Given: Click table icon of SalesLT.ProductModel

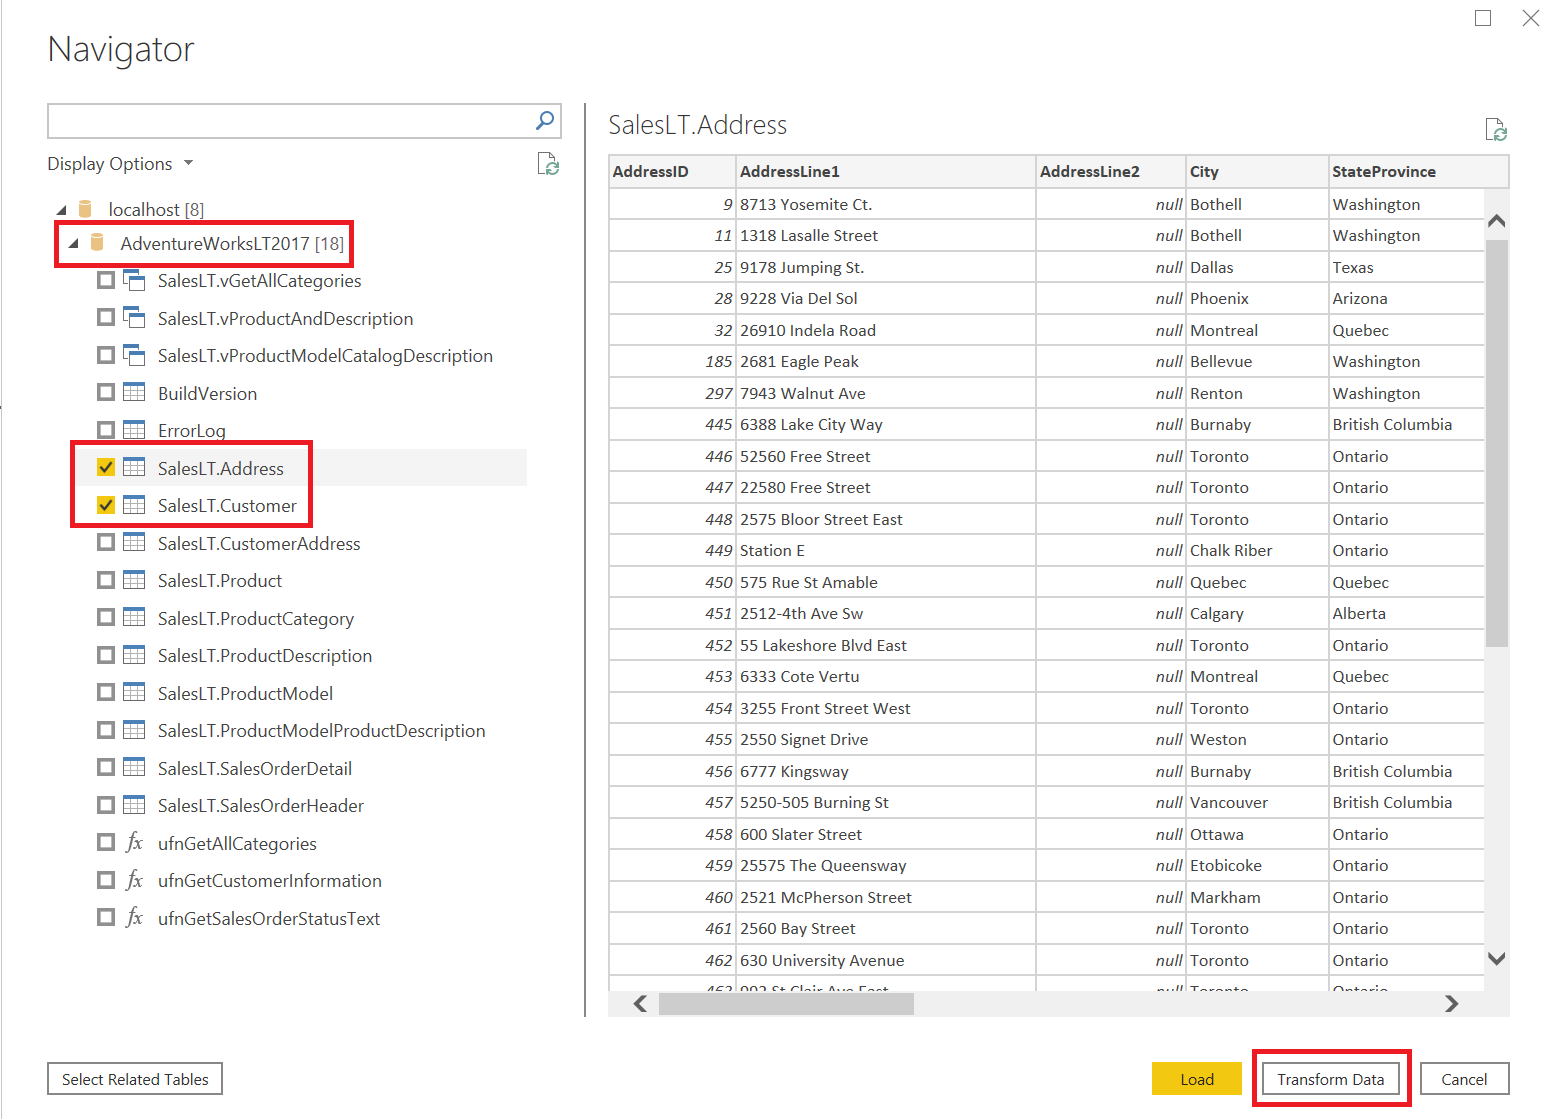Looking at the screenshot, I should point(134,692).
